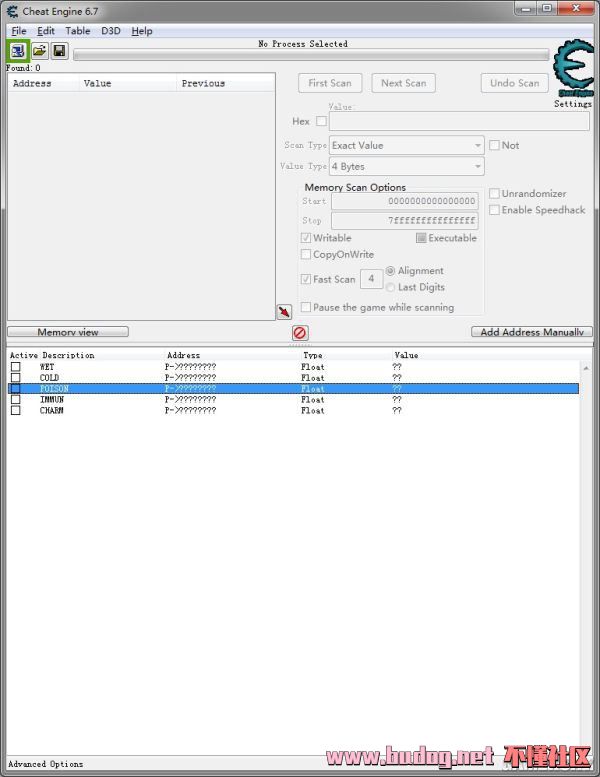Click Add Address Manually button
Screen dimensions: 600x777
532,332
